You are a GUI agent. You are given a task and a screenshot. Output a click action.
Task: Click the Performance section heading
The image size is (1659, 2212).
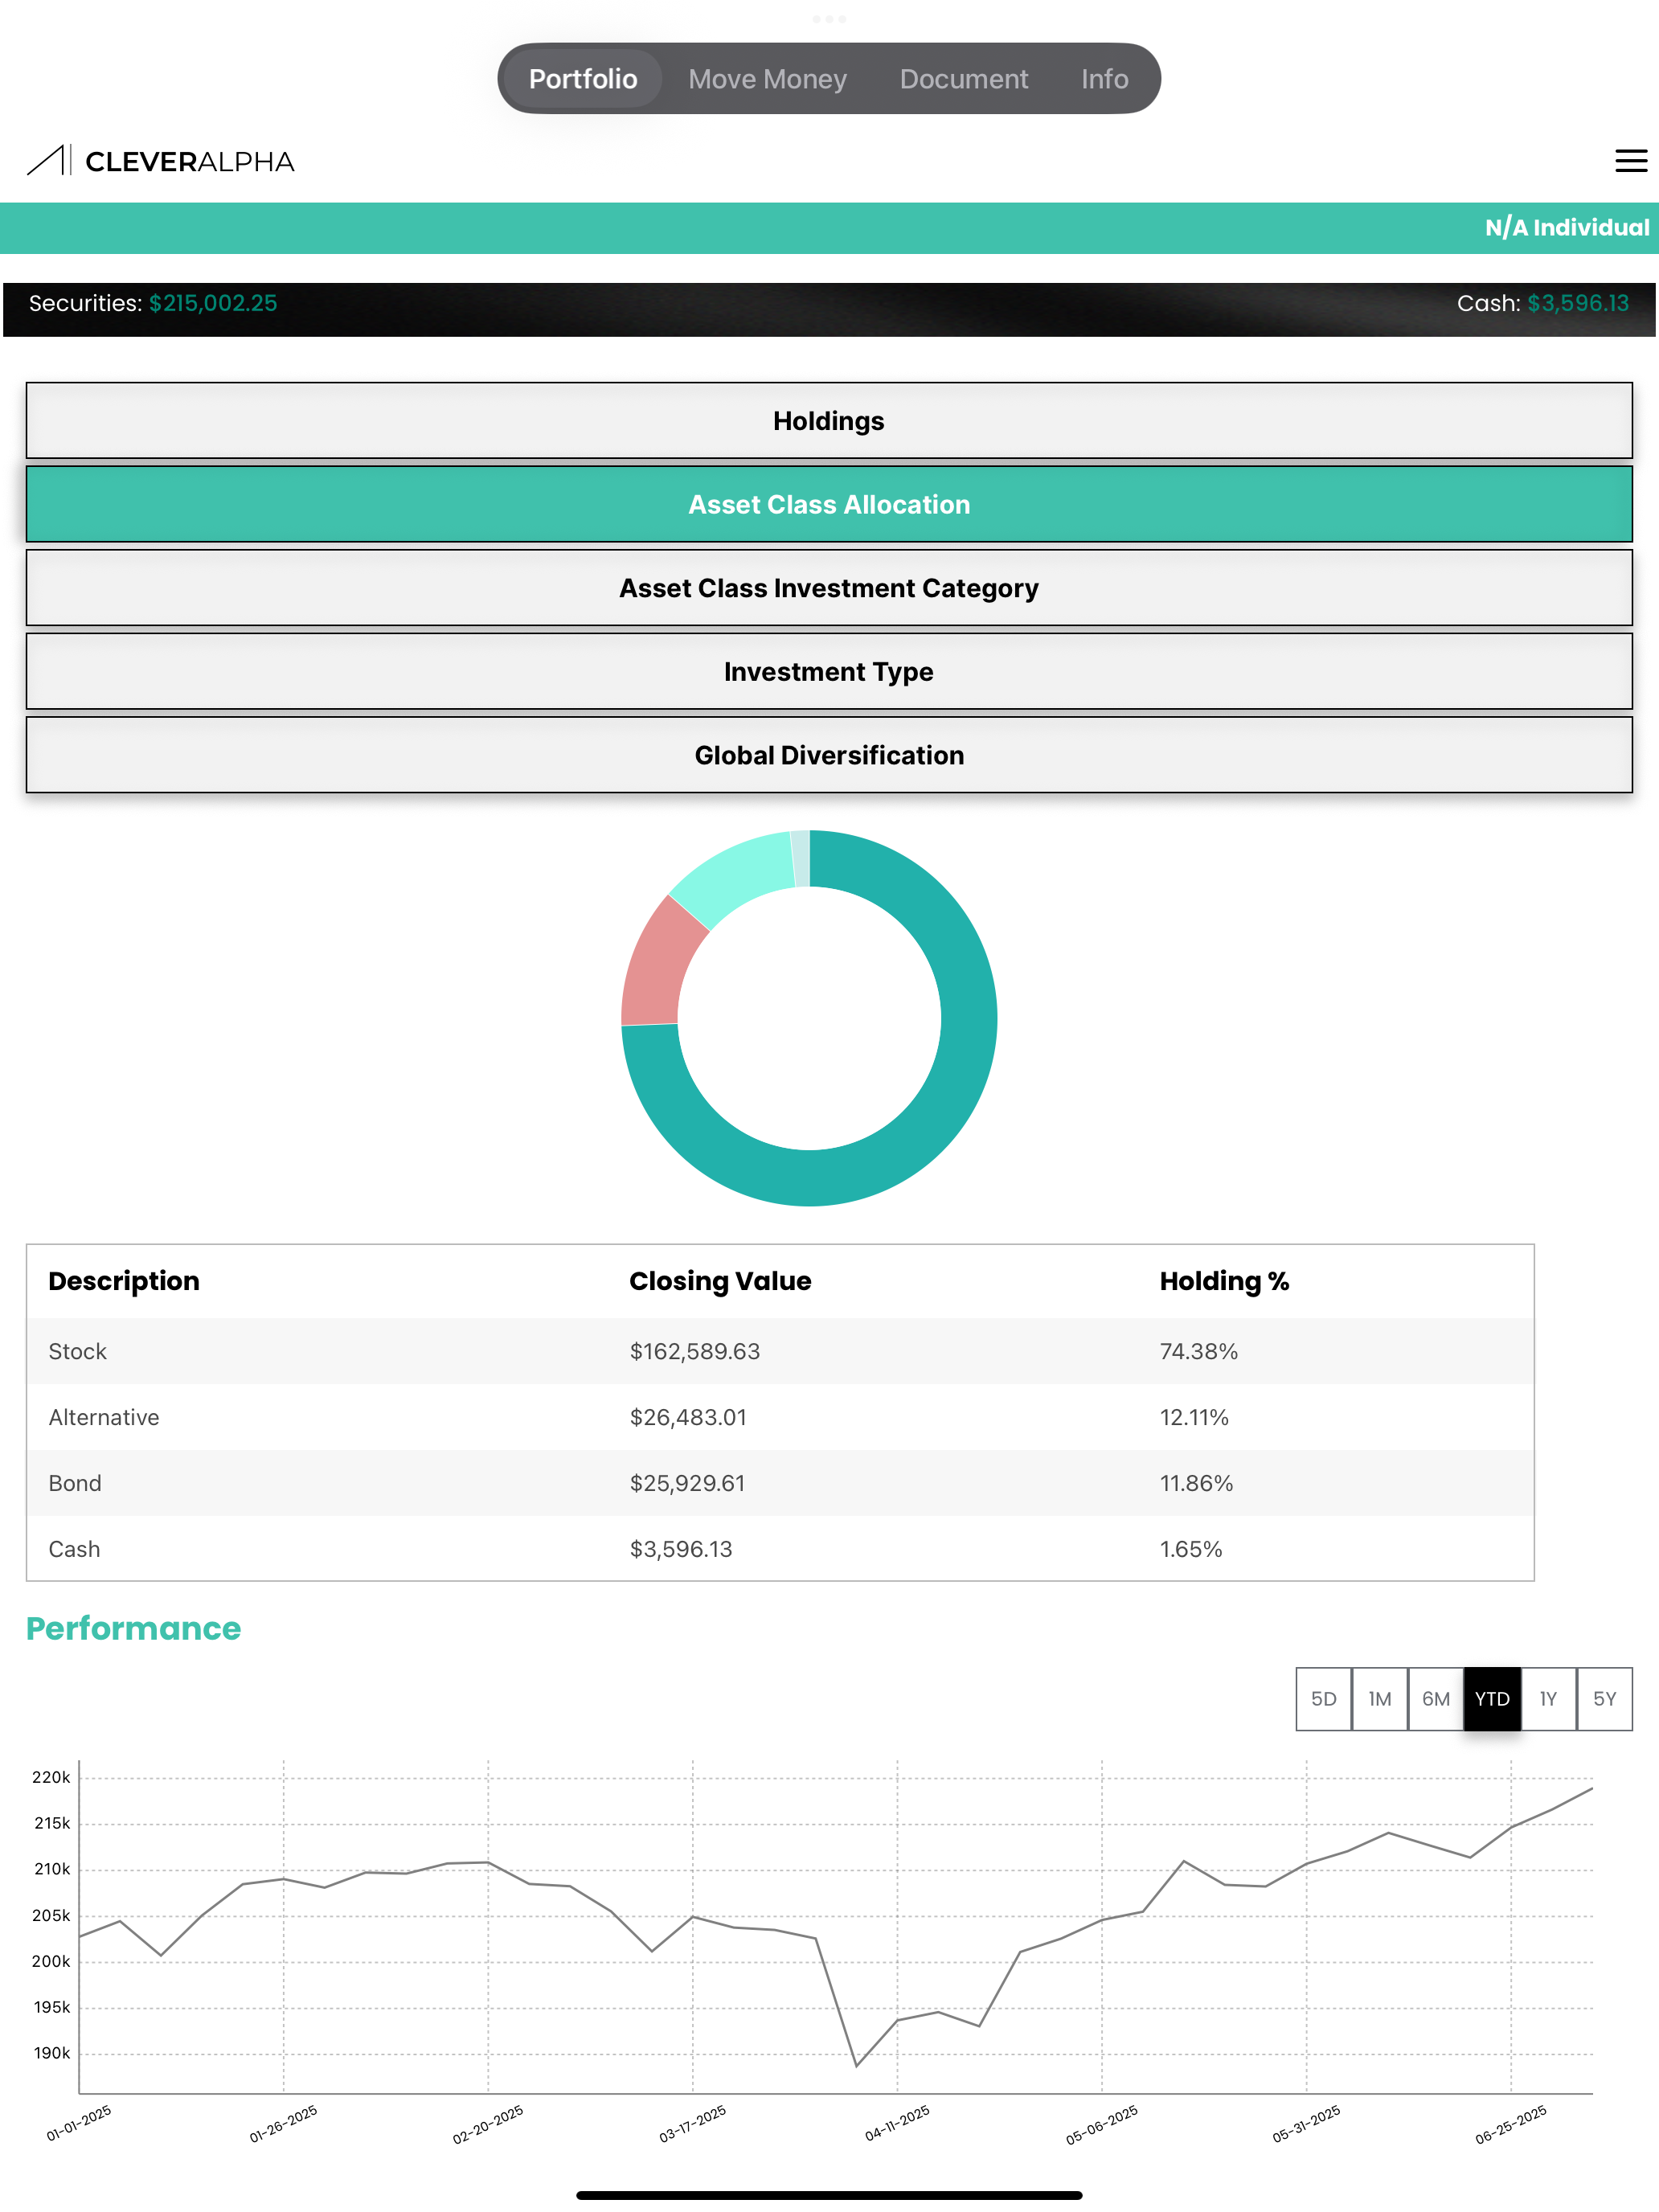[x=133, y=1628]
